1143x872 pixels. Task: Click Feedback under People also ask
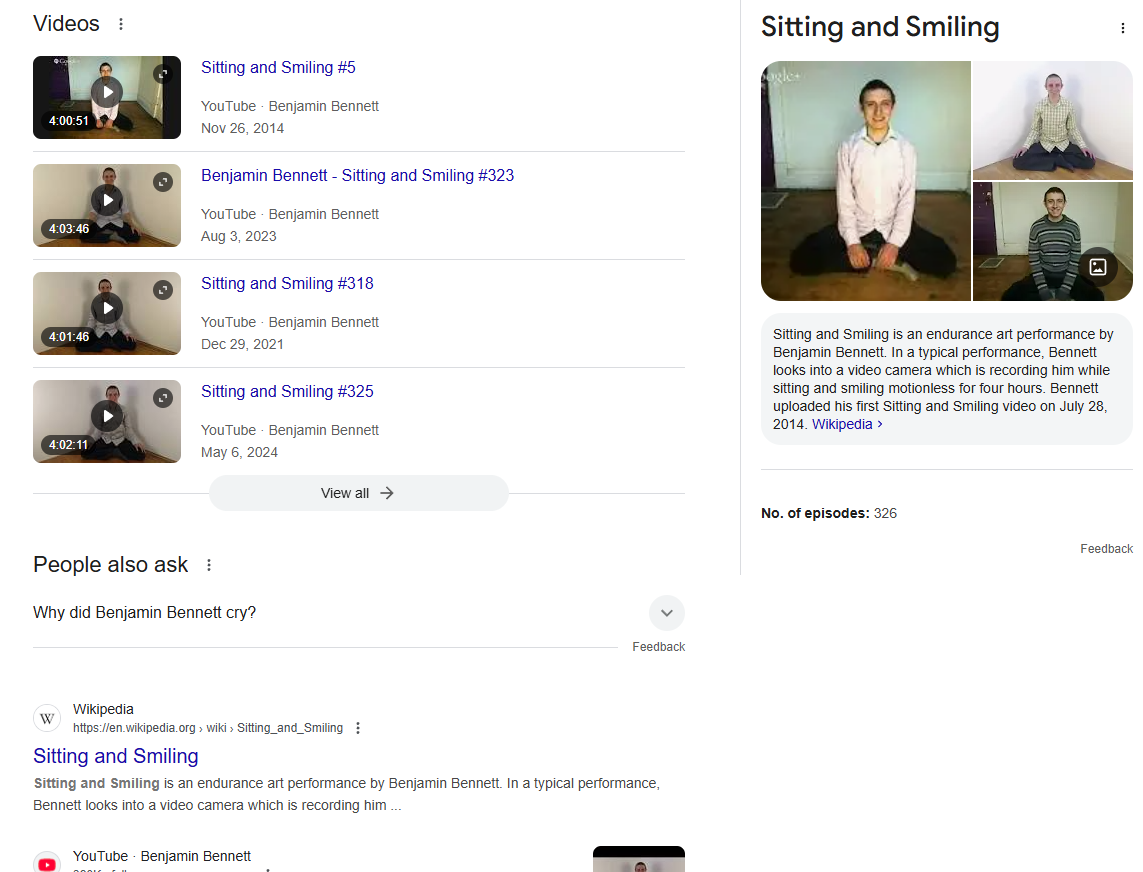click(x=658, y=647)
